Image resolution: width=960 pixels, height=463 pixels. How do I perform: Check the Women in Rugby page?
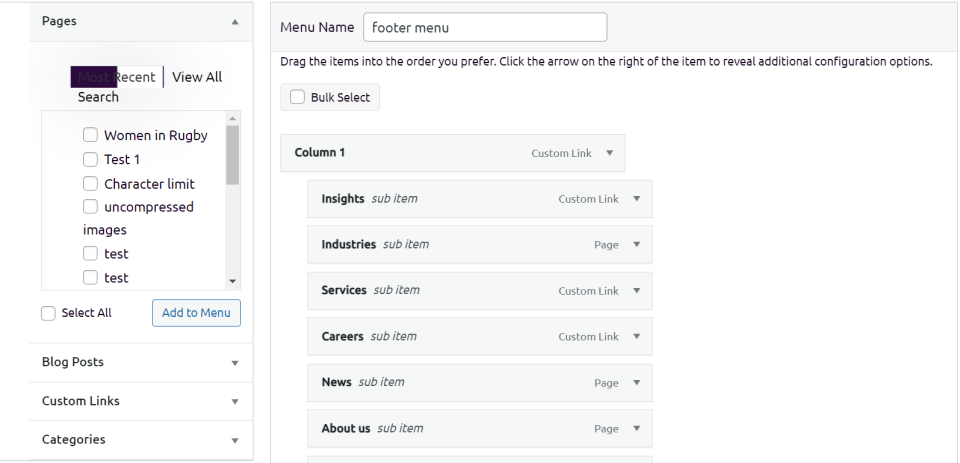coord(90,135)
